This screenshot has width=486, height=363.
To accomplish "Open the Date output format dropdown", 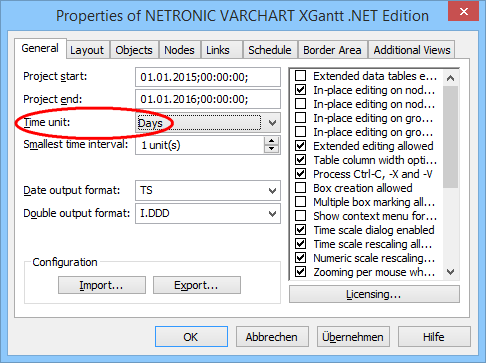I will (x=208, y=191).
